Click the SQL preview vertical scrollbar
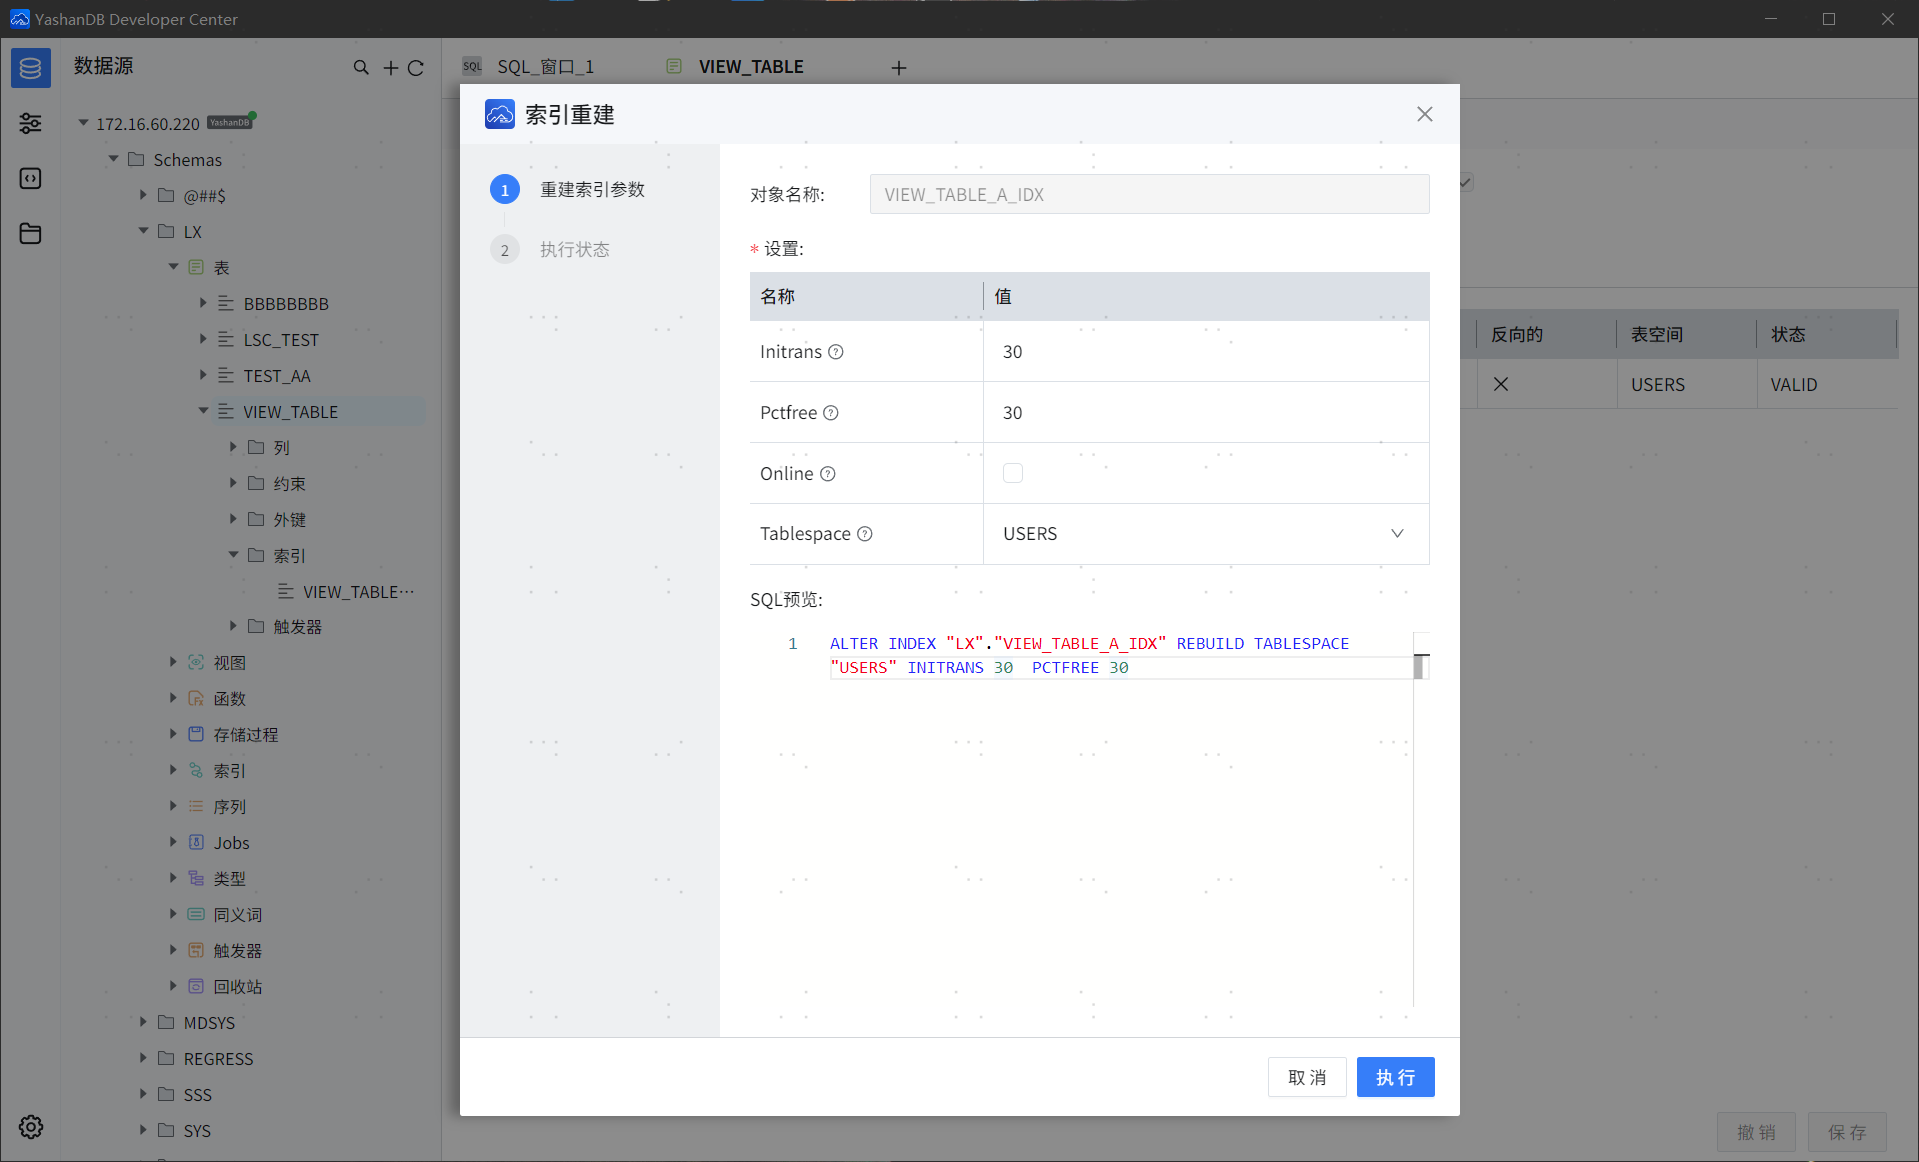This screenshot has height=1162, width=1919. (x=1420, y=667)
